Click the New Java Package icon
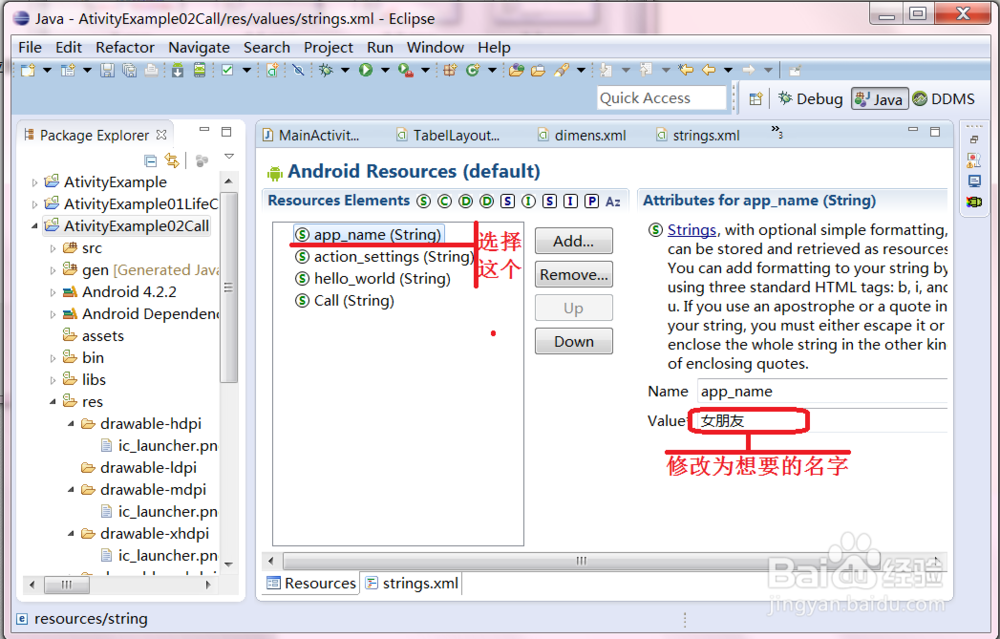The image size is (1000, 639). tap(450, 70)
